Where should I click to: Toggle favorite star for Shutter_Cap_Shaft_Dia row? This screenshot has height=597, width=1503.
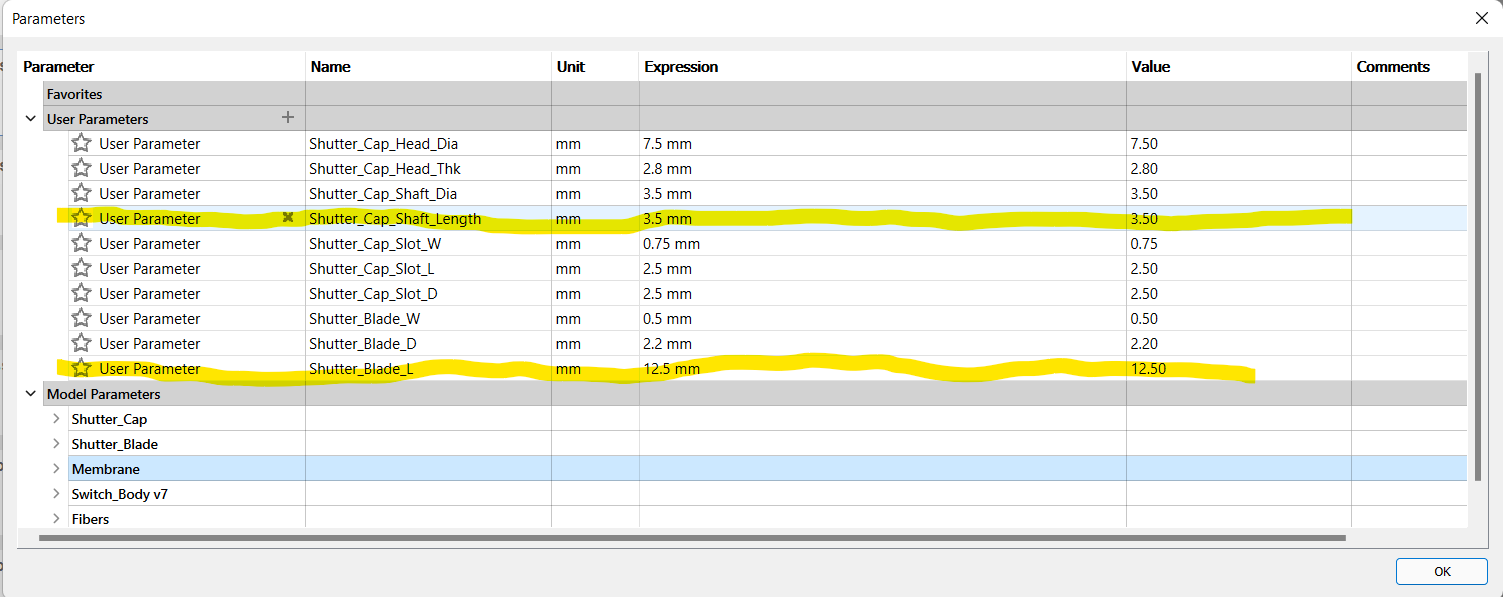tap(81, 193)
